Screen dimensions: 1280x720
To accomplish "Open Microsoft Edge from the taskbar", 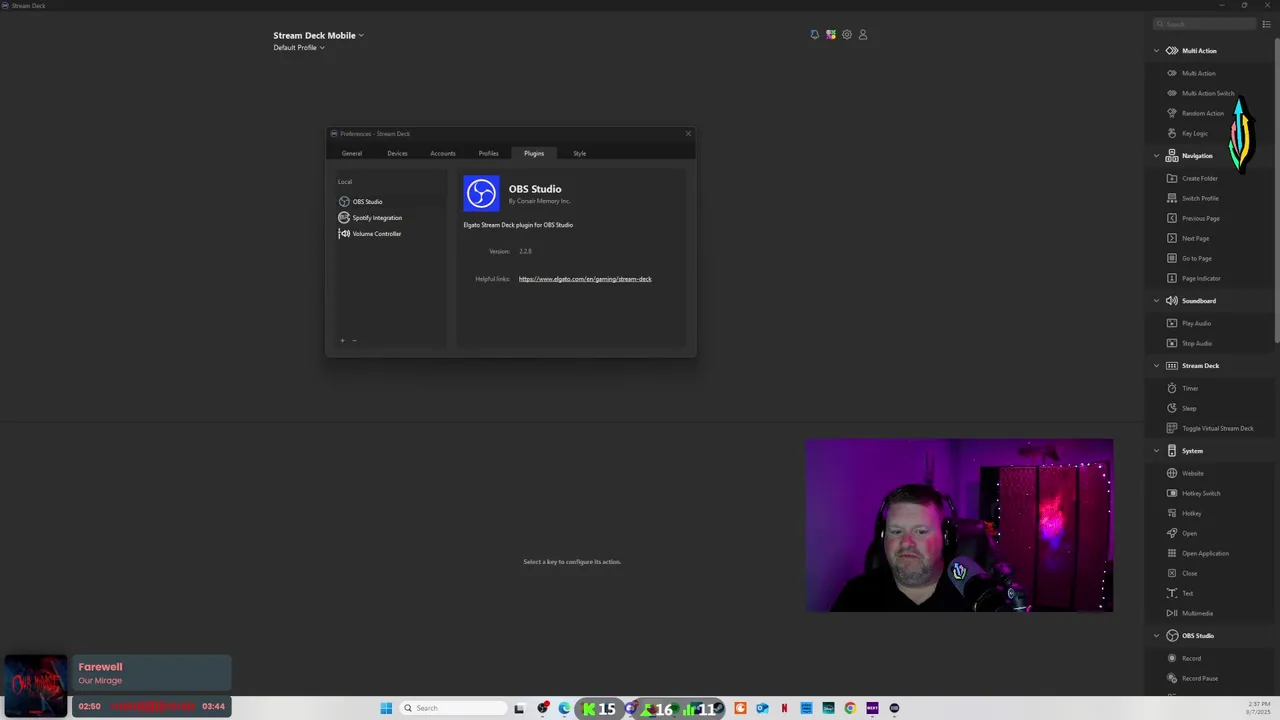I will (565, 709).
